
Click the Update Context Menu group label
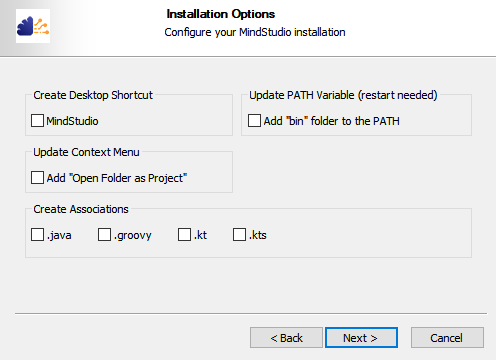pos(86,152)
